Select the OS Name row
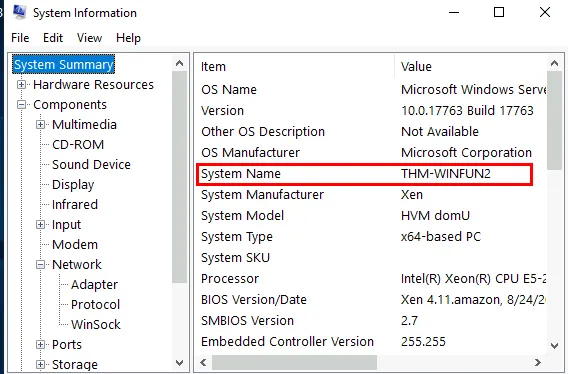Image resolution: width=568 pixels, height=374 pixels. 371,90
